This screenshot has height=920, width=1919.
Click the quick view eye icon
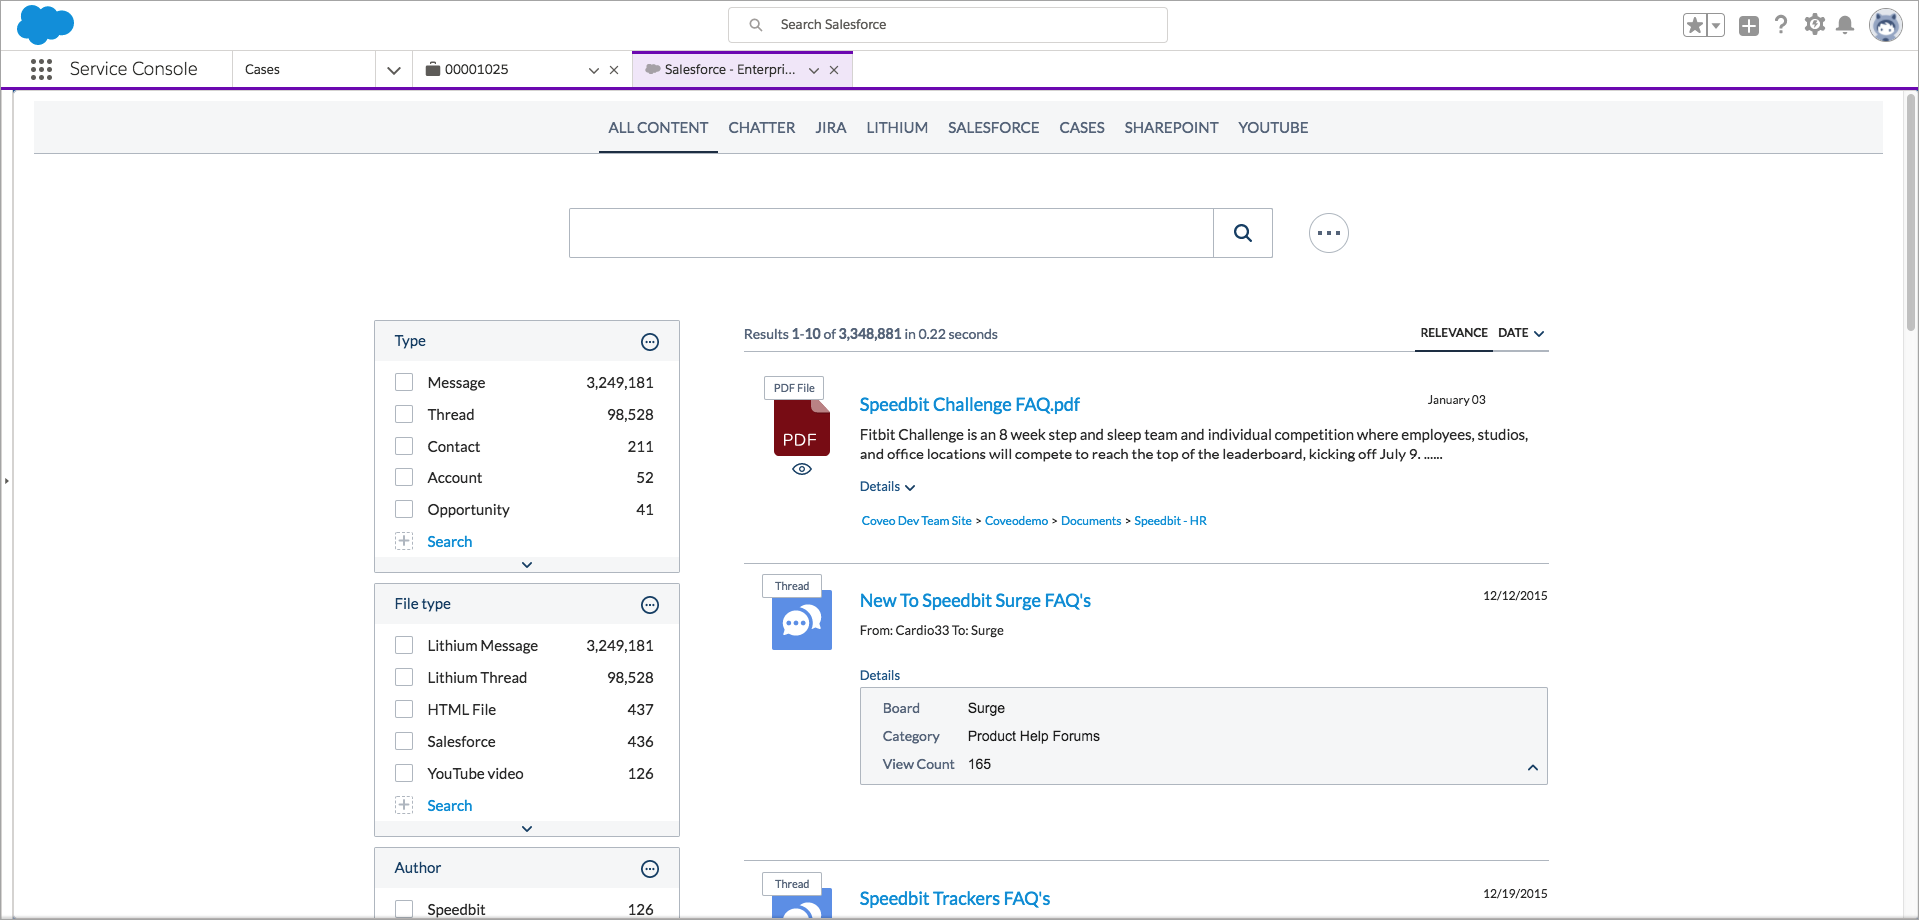coord(802,469)
